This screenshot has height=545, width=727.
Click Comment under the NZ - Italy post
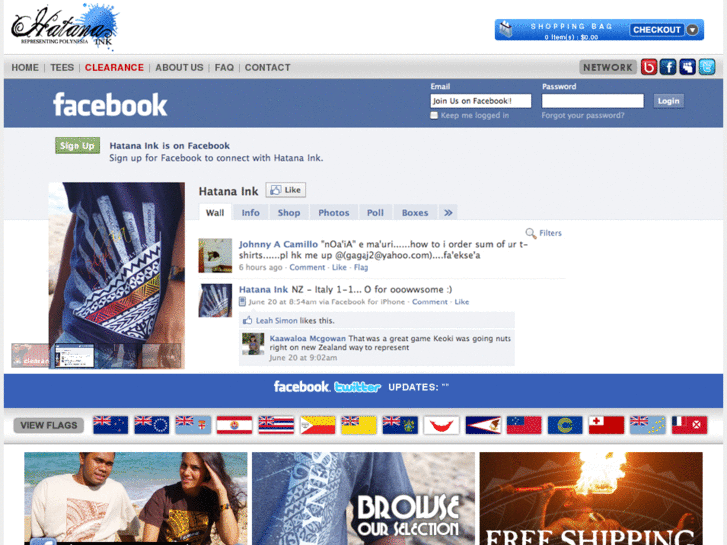coord(430,301)
